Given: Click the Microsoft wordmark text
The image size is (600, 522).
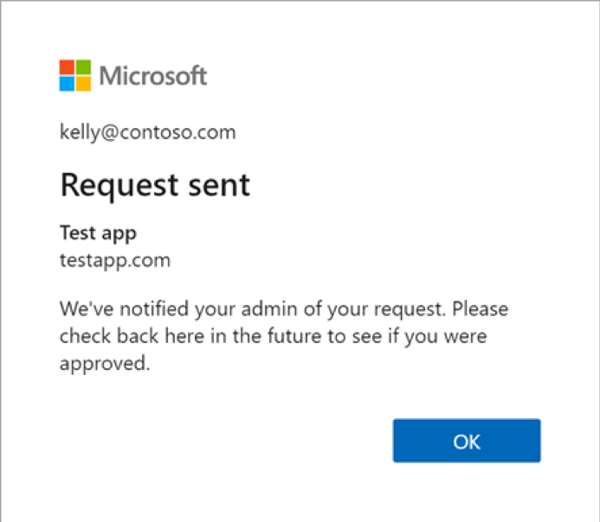Looking at the screenshot, I should (153, 76).
